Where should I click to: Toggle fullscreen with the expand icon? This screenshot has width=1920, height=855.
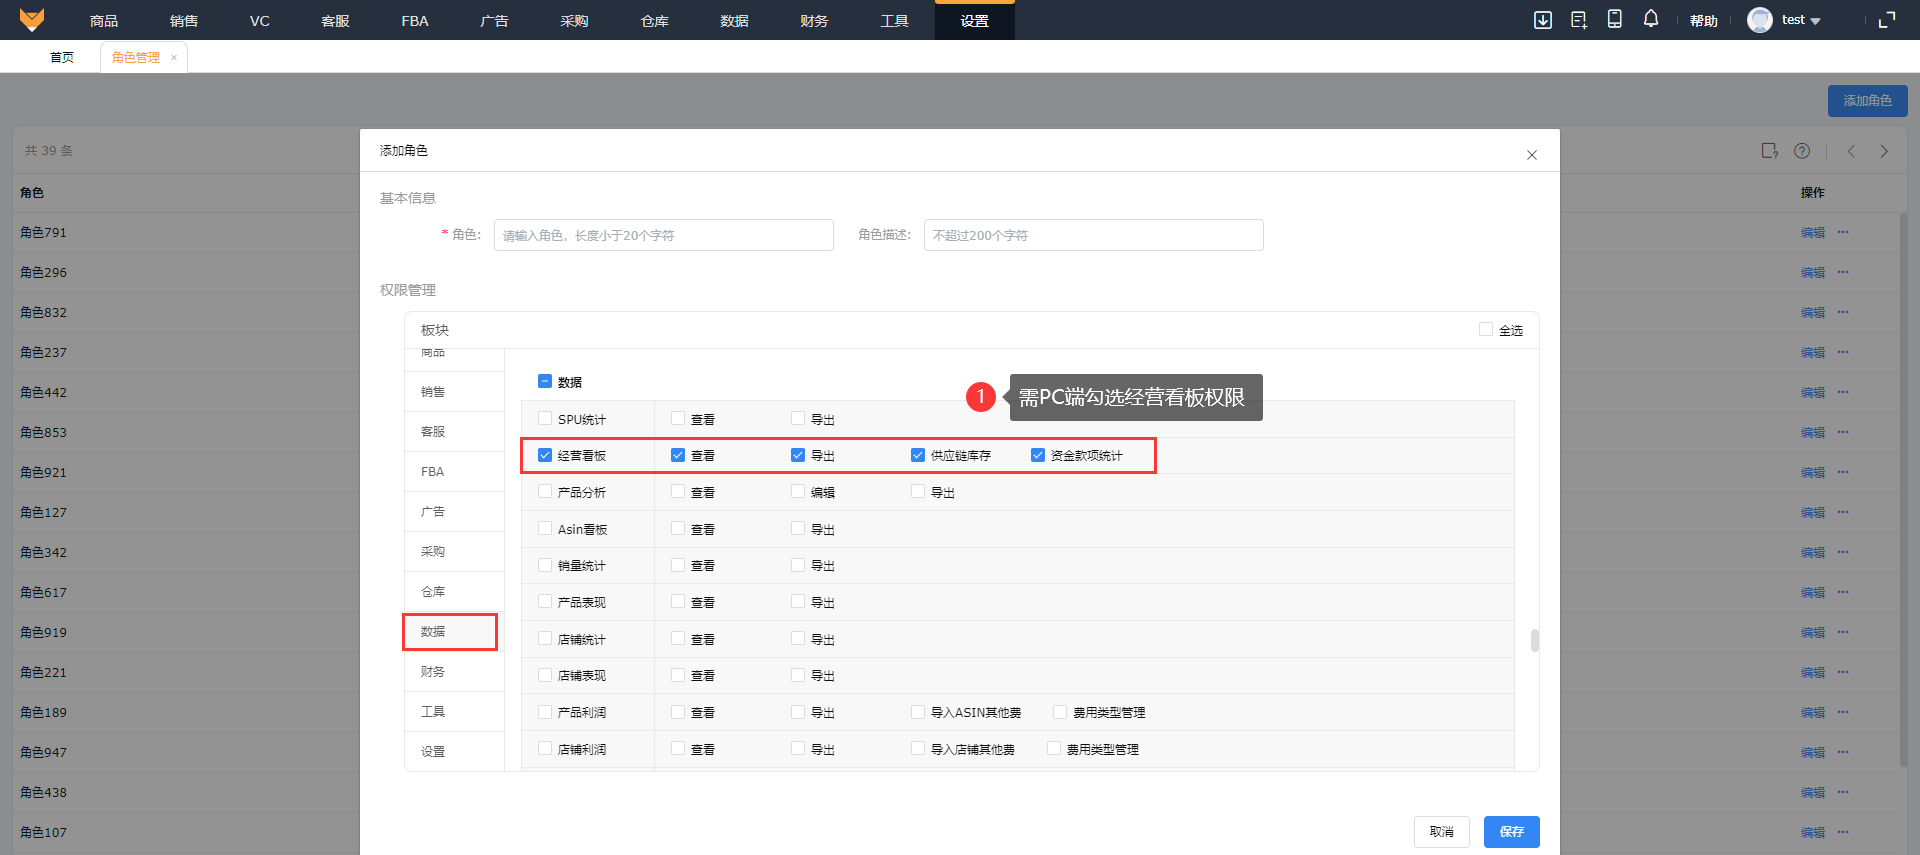pyautogui.click(x=1886, y=20)
